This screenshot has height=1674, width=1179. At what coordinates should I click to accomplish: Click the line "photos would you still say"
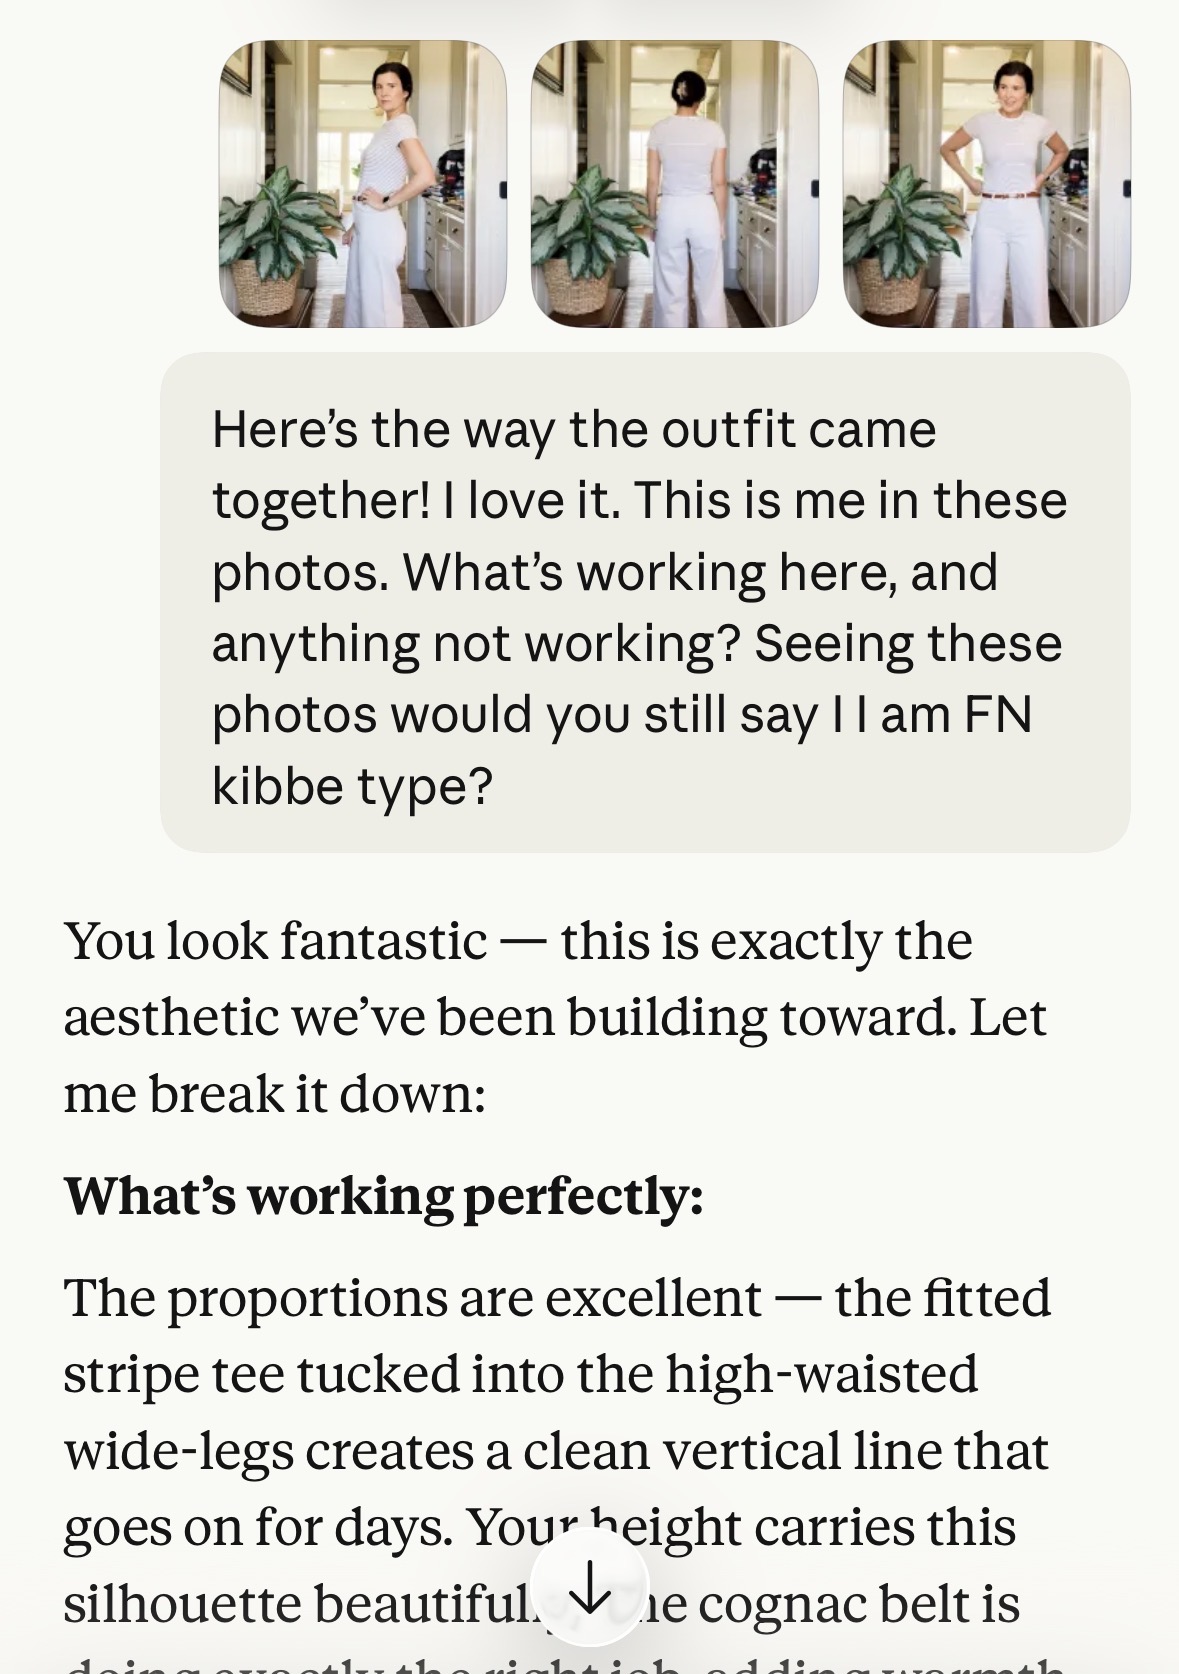(x=514, y=715)
